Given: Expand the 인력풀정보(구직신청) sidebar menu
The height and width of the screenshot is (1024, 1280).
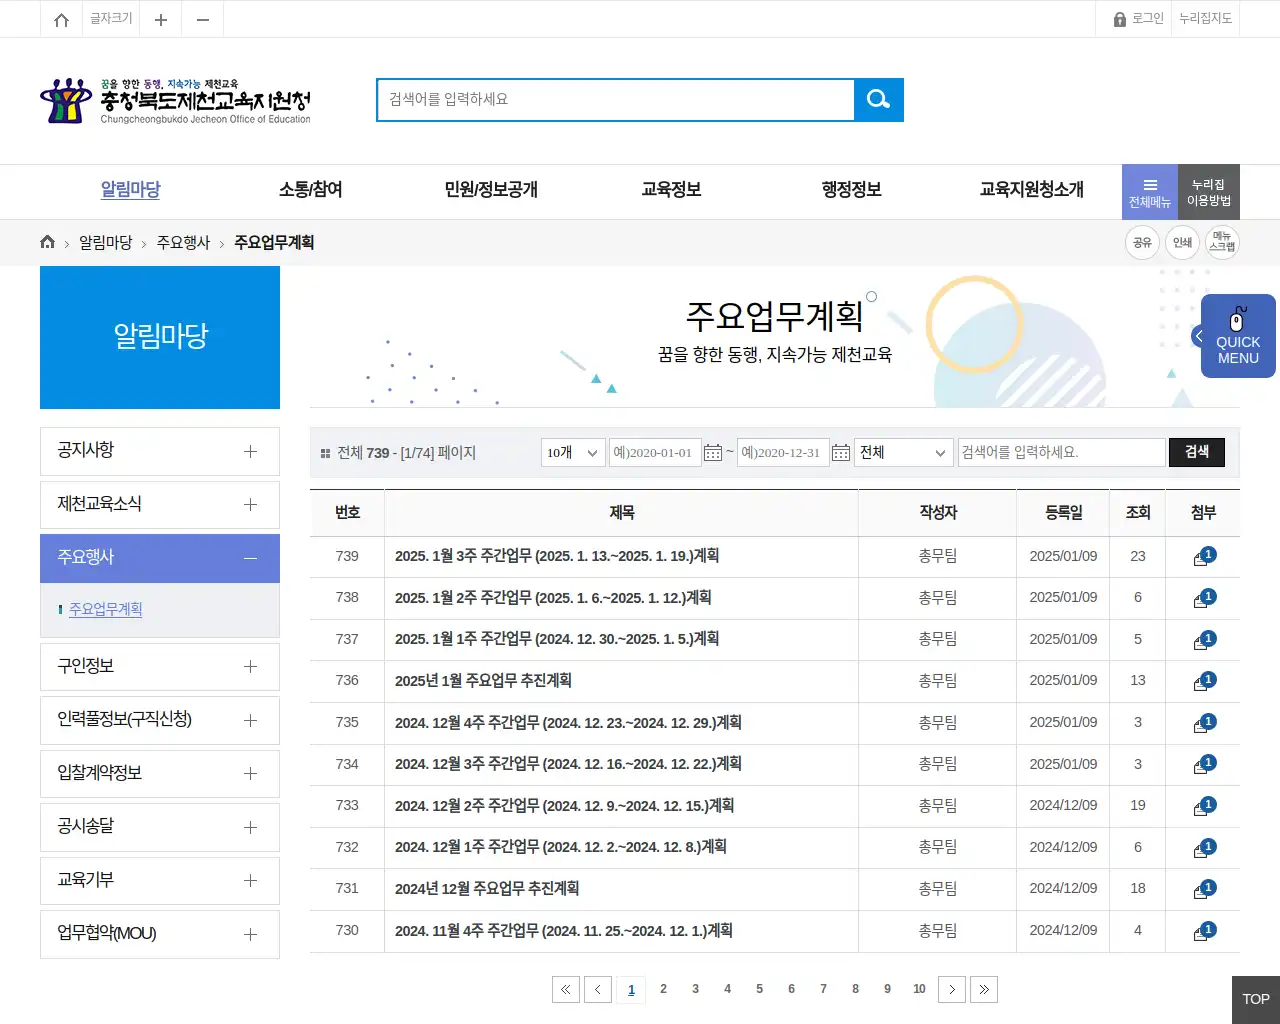Looking at the screenshot, I should click(160, 720).
